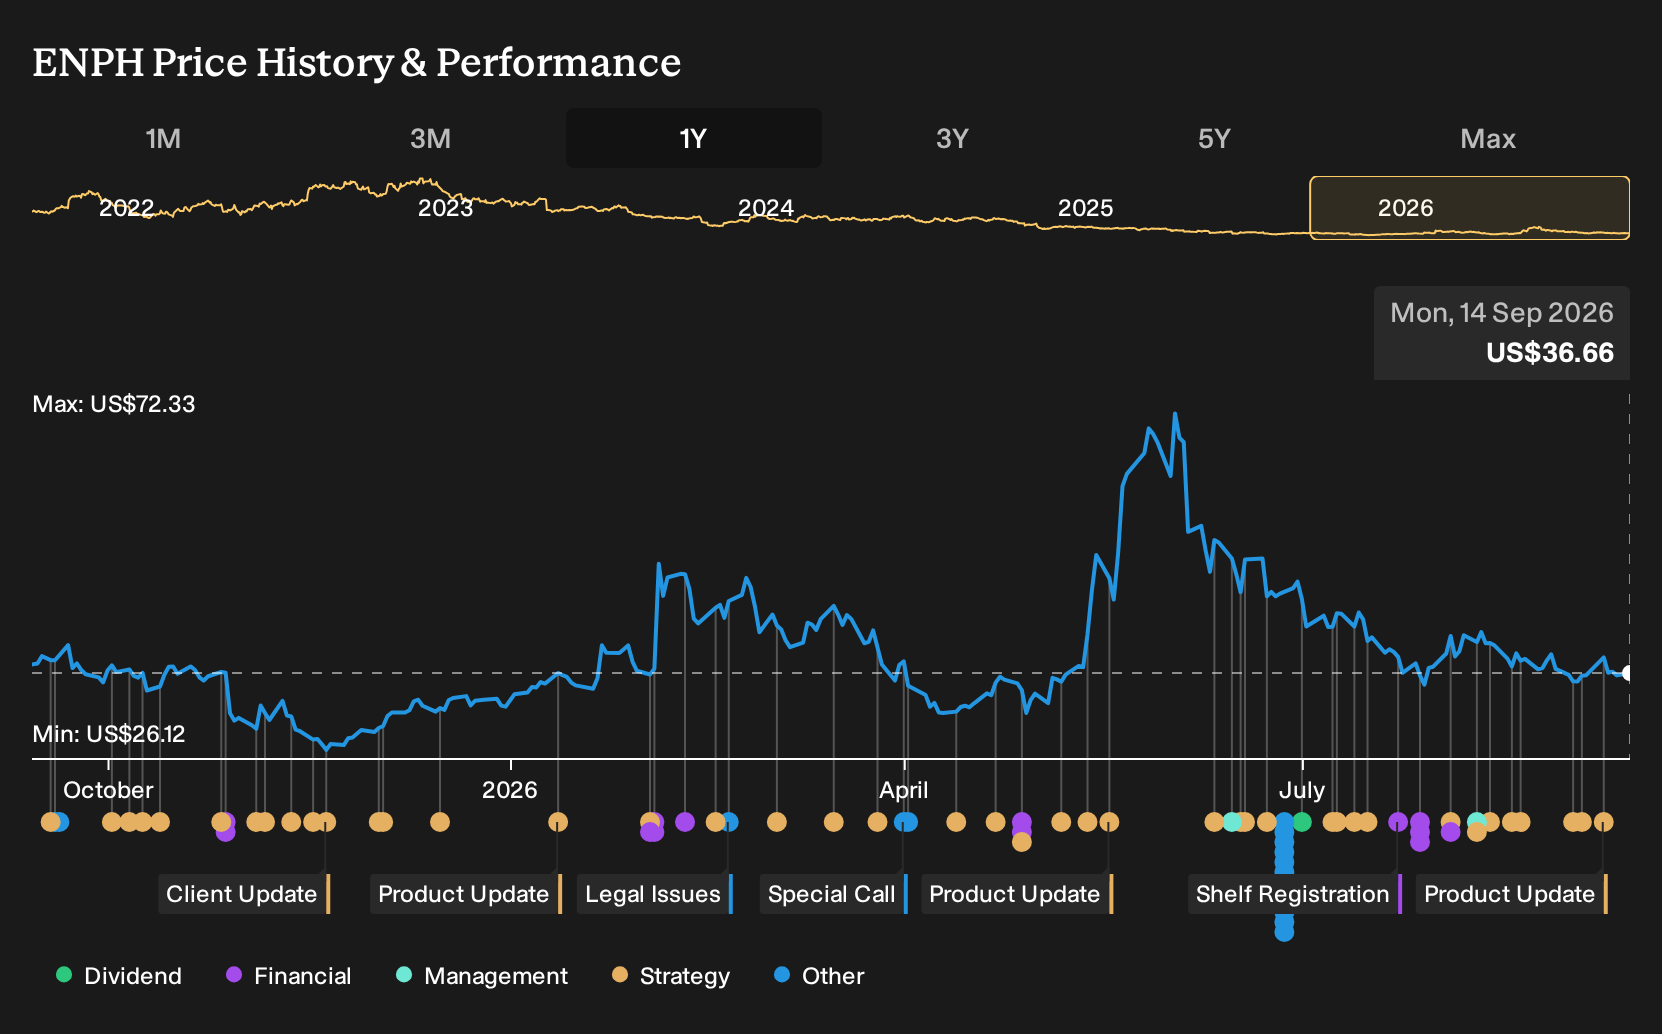Select the active 1Y range tab
Viewport: 1662px width, 1034px height.
click(694, 138)
